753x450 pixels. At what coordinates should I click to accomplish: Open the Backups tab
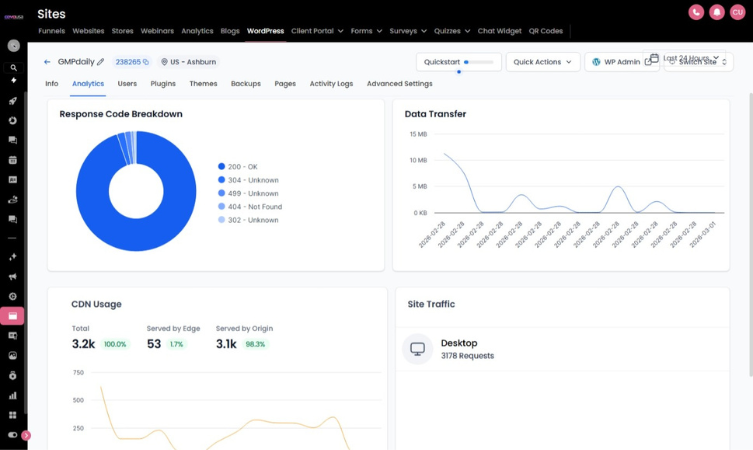tap(246, 84)
